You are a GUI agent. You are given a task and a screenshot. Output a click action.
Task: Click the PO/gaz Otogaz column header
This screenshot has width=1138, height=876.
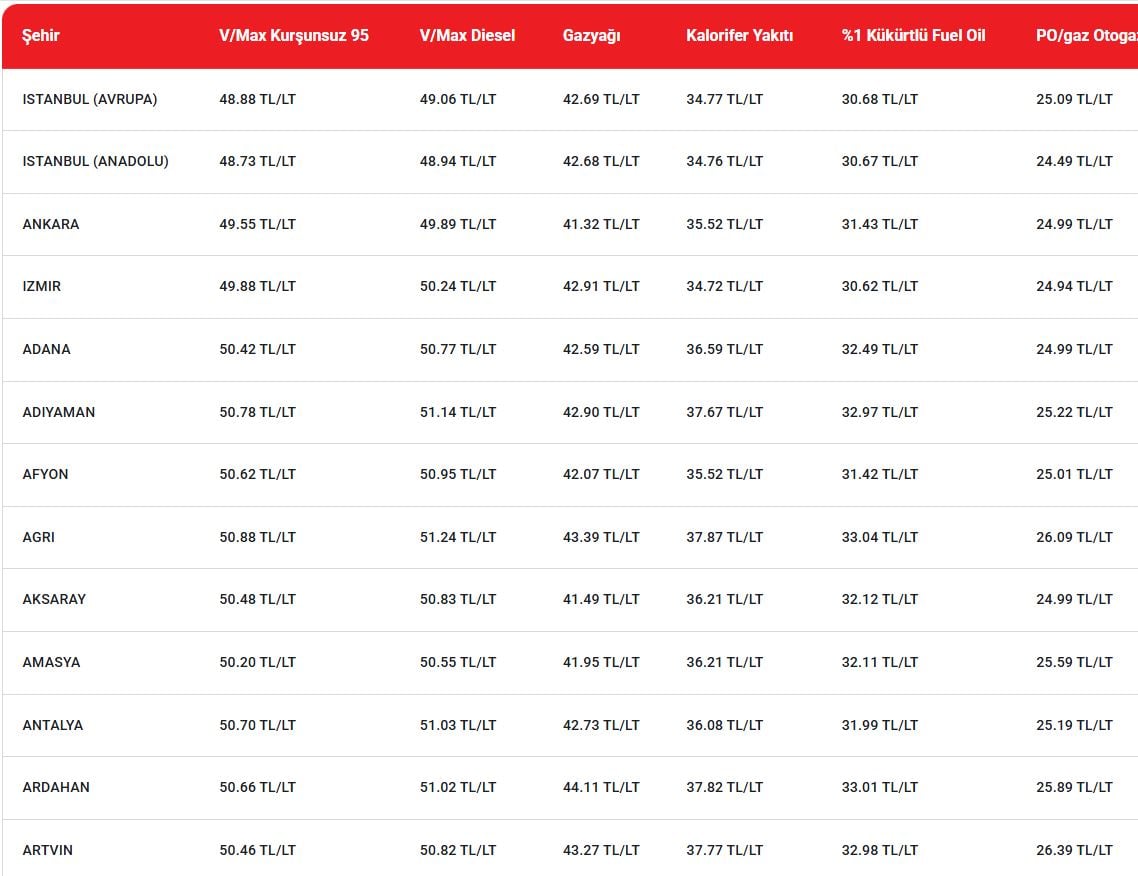tap(1086, 36)
